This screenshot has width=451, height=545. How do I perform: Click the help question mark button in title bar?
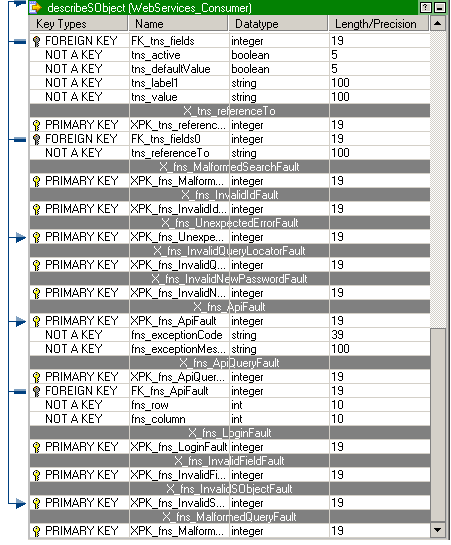425,7
